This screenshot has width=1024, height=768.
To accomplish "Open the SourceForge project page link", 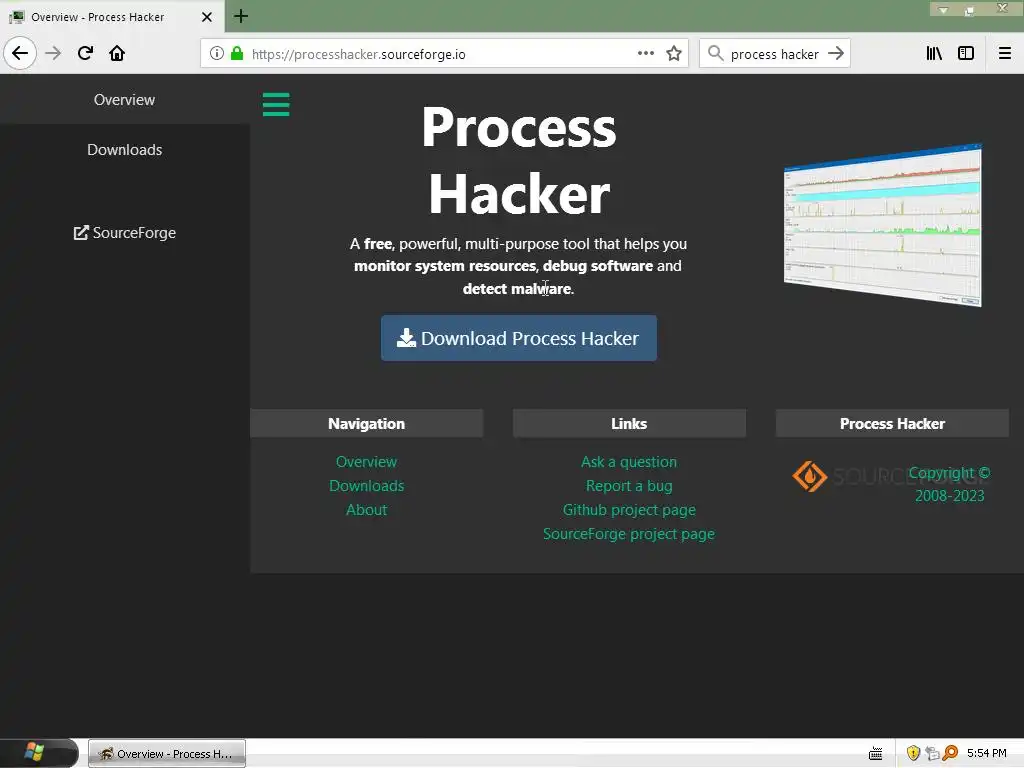I will pyautogui.click(x=629, y=534).
